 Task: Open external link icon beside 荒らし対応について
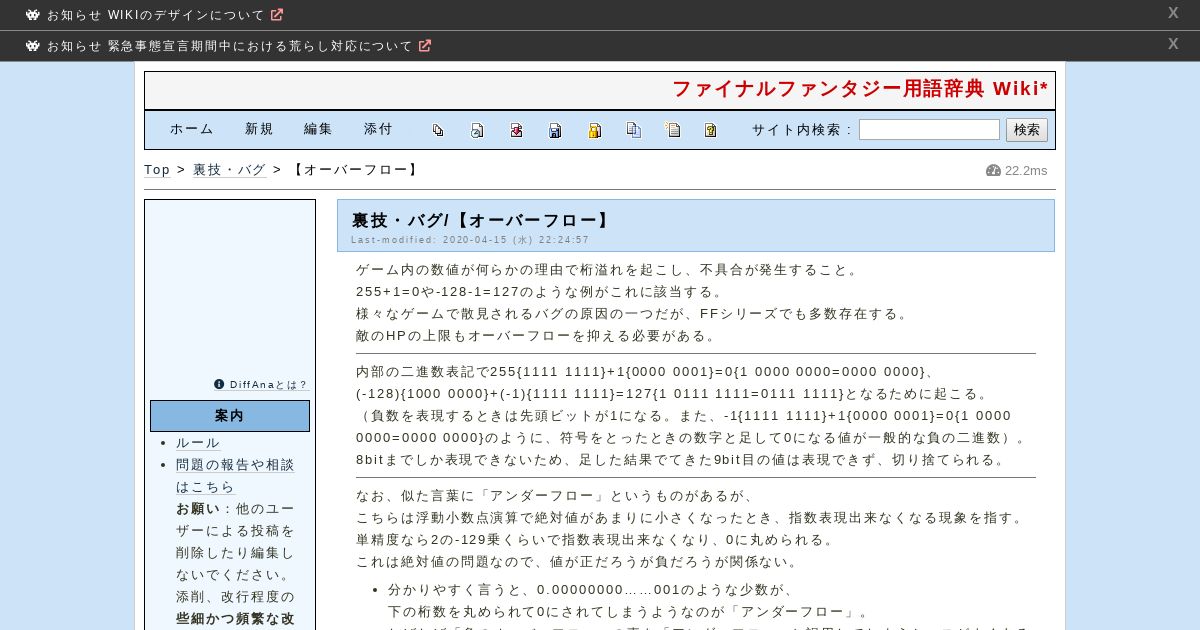click(x=425, y=46)
